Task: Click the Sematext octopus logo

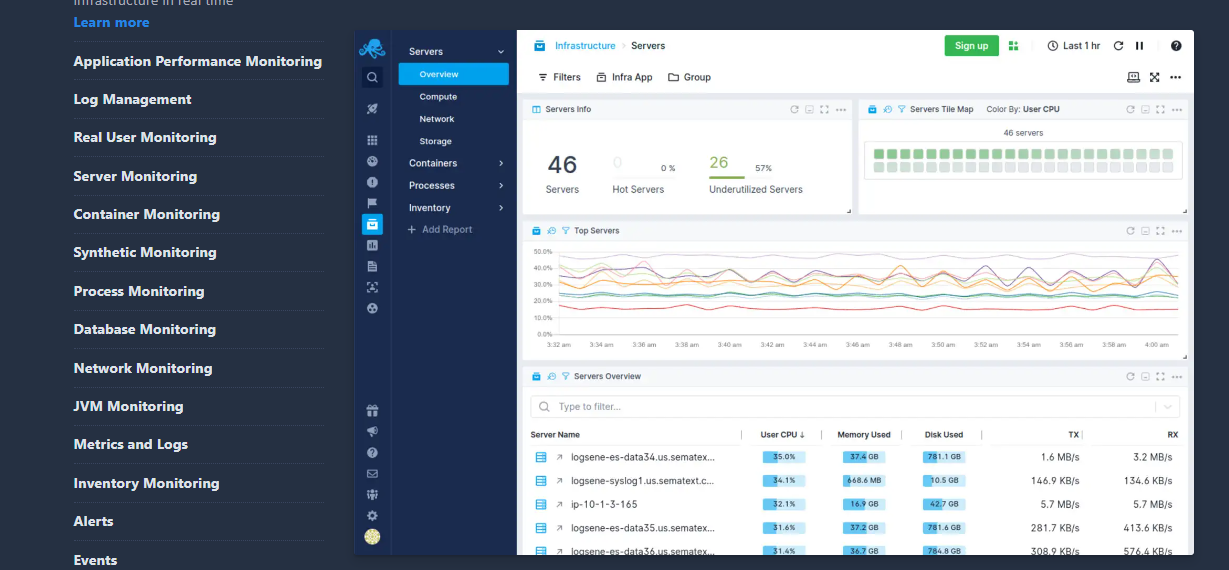Action: pyautogui.click(x=372, y=48)
